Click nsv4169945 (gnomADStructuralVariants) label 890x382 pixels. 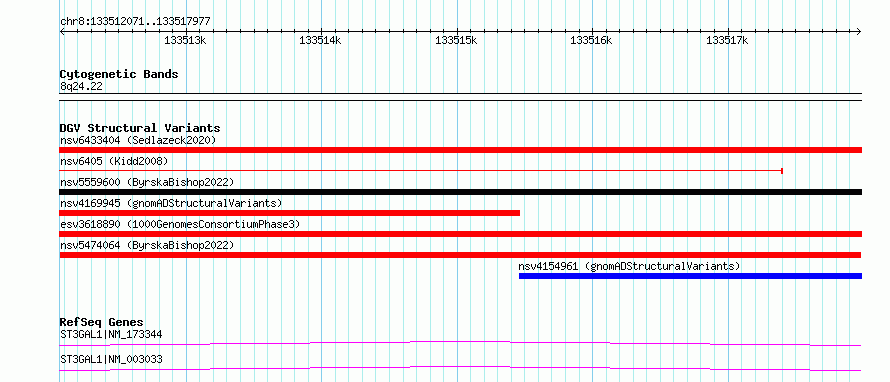tap(171, 203)
